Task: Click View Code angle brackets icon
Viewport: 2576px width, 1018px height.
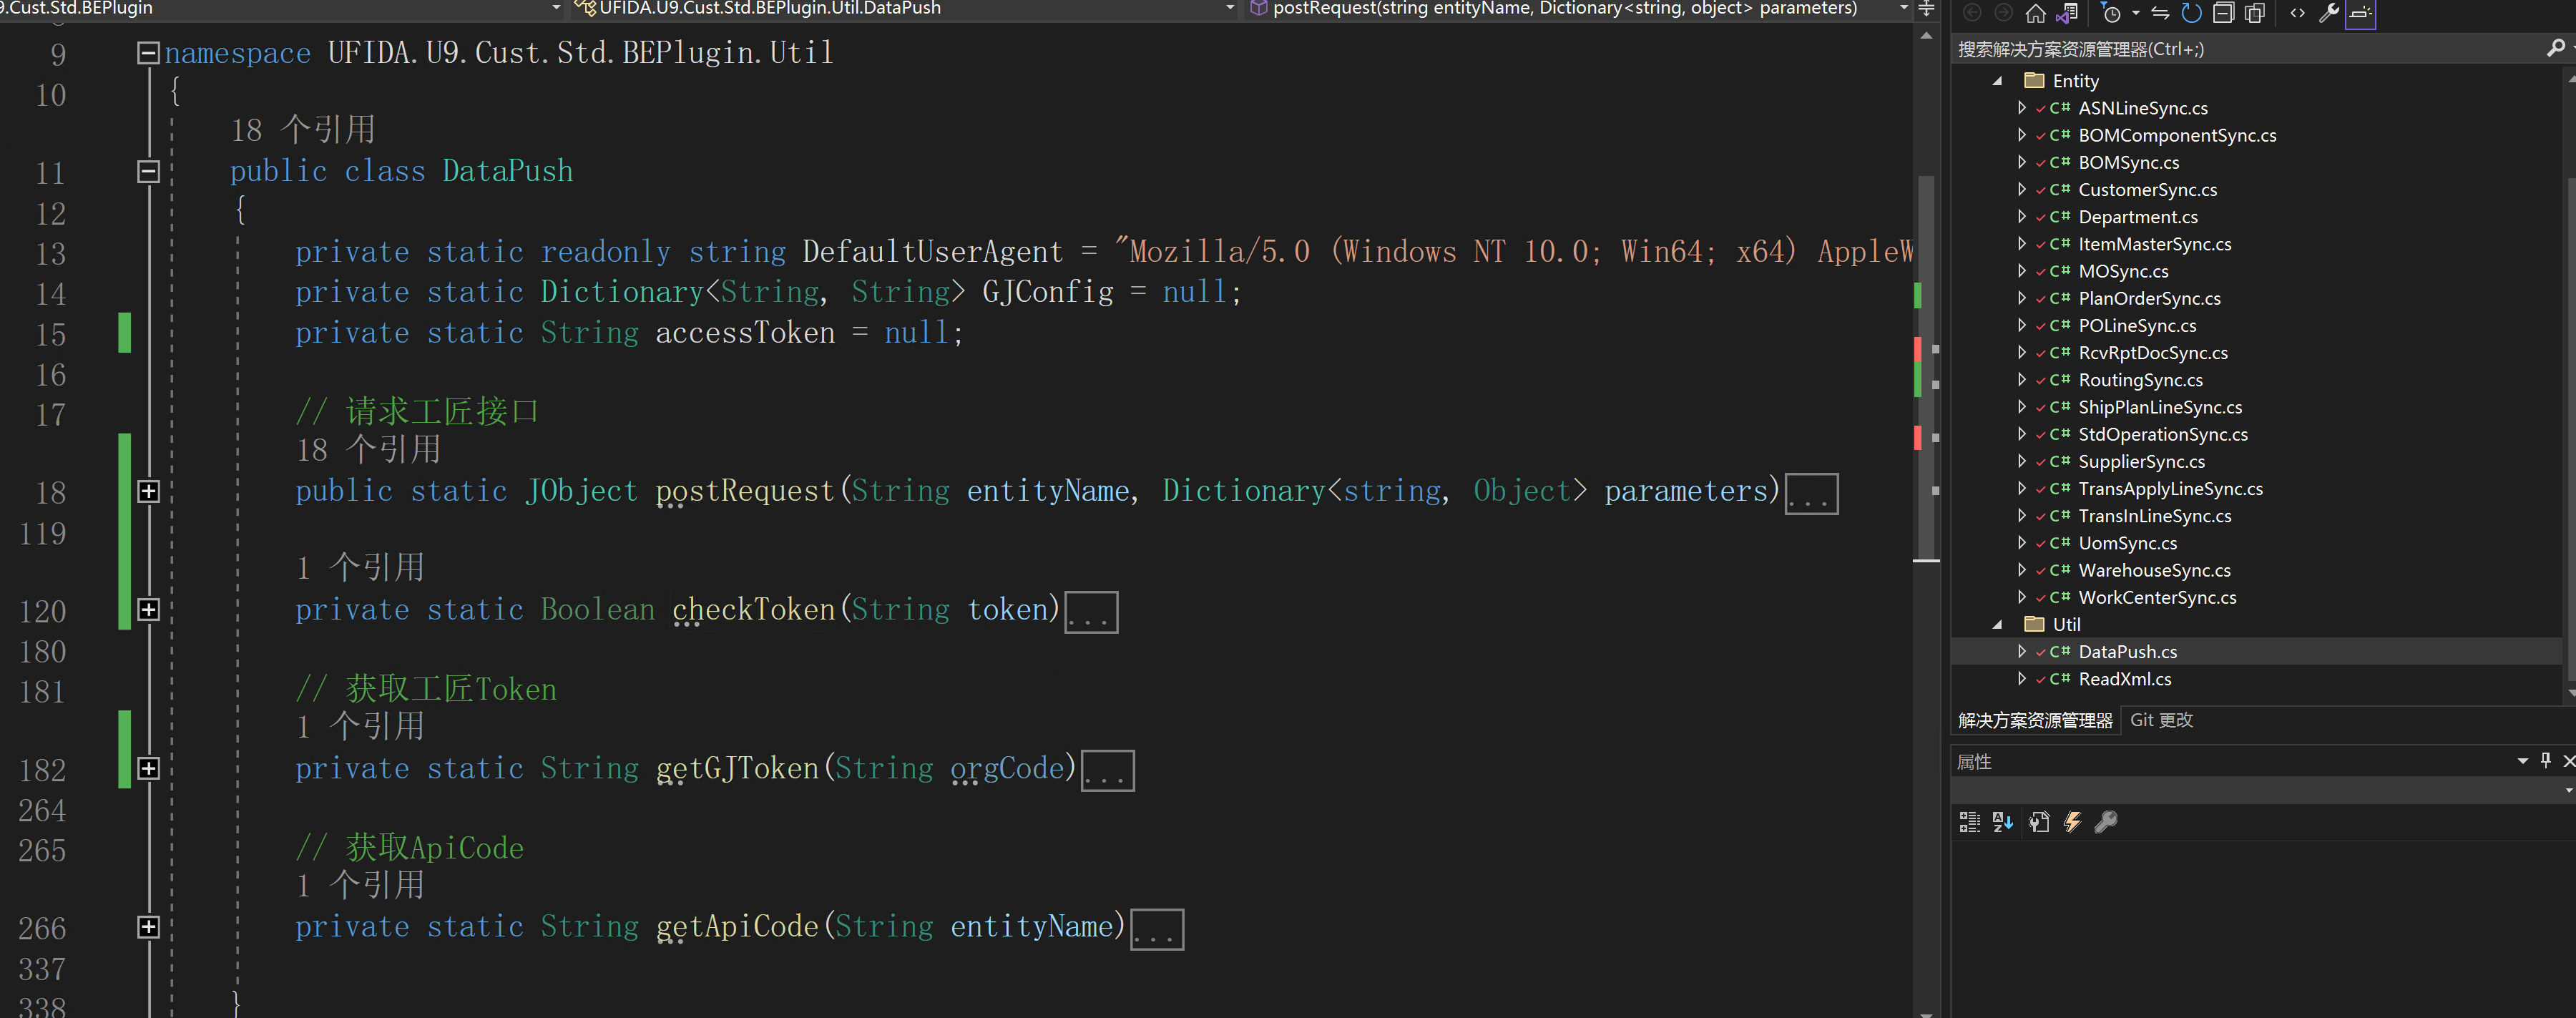Action: tap(2297, 13)
